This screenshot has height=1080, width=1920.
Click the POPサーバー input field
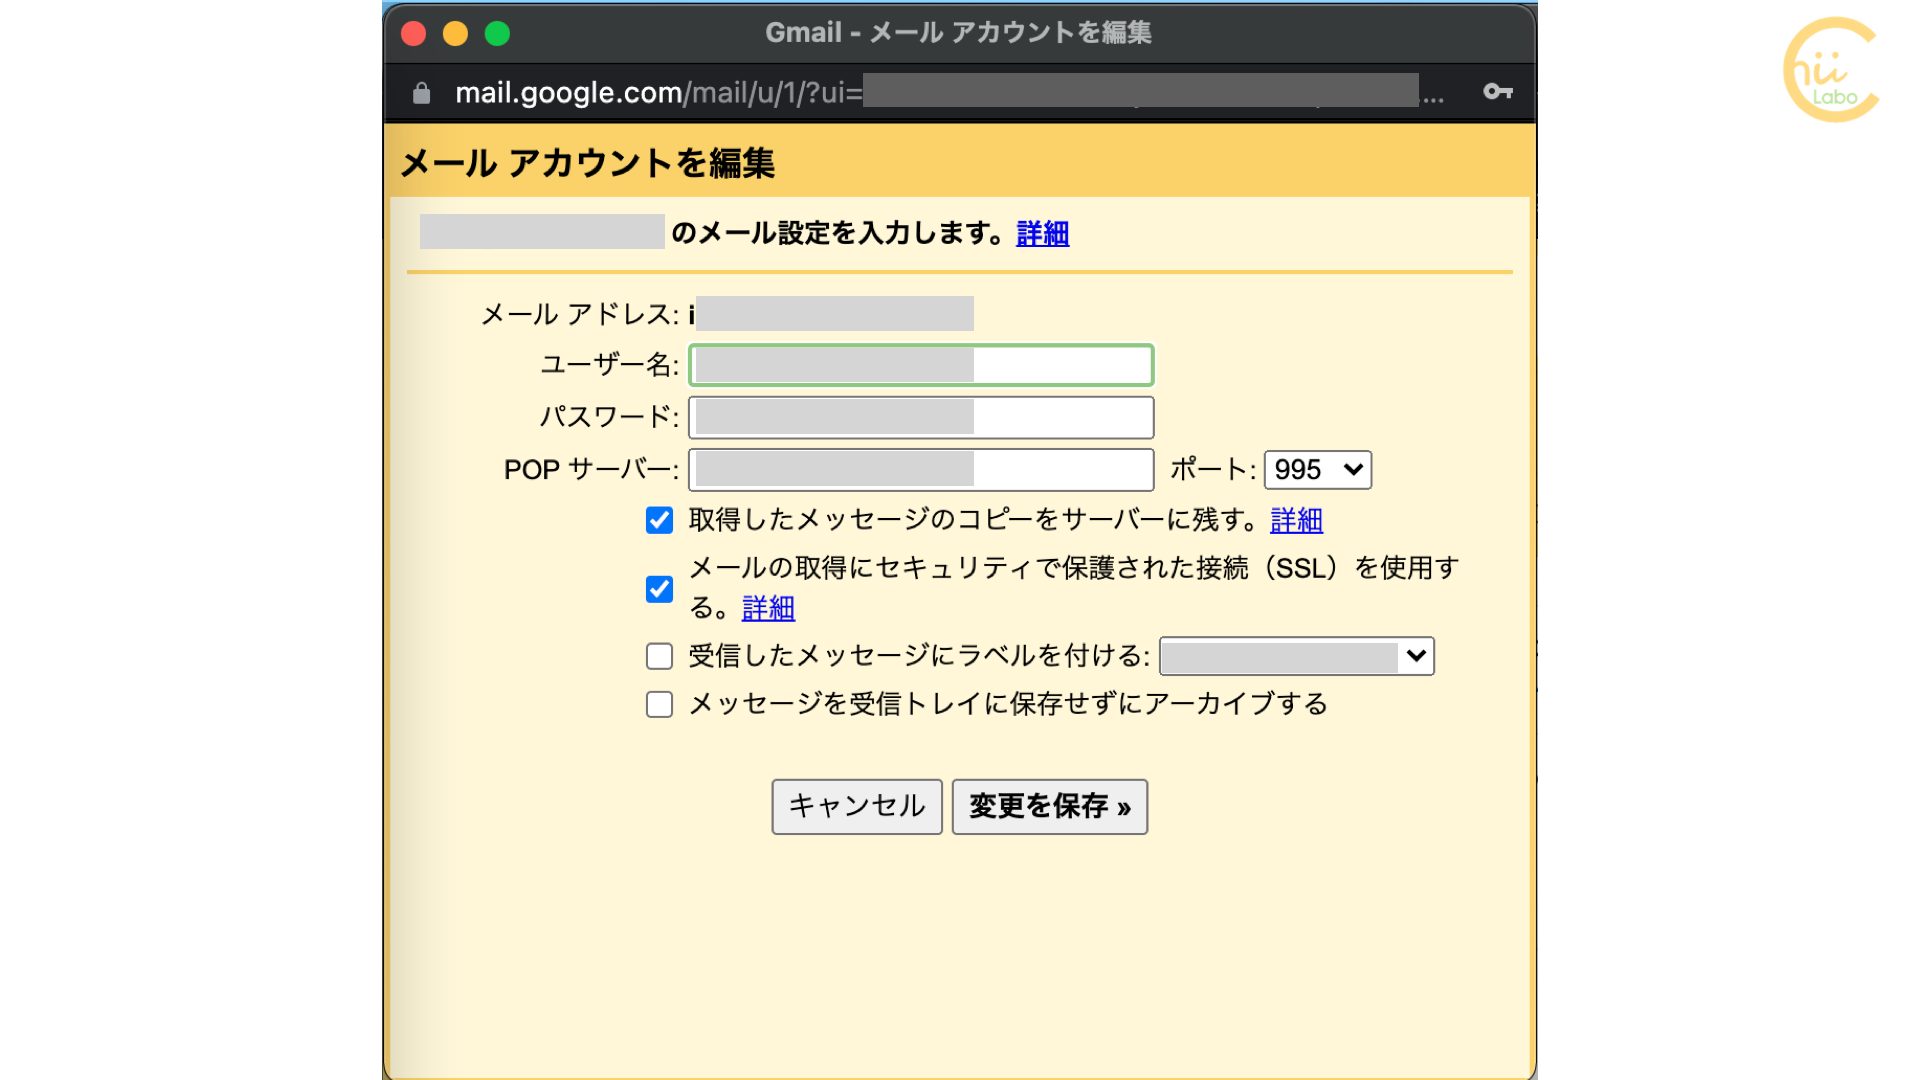click(x=919, y=469)
